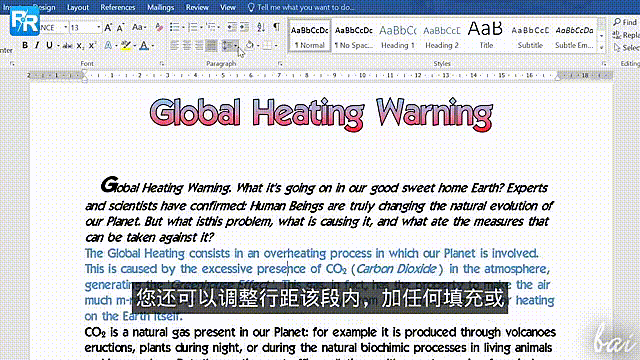Click Global Heating Warning WordArt title

point(321,114)
